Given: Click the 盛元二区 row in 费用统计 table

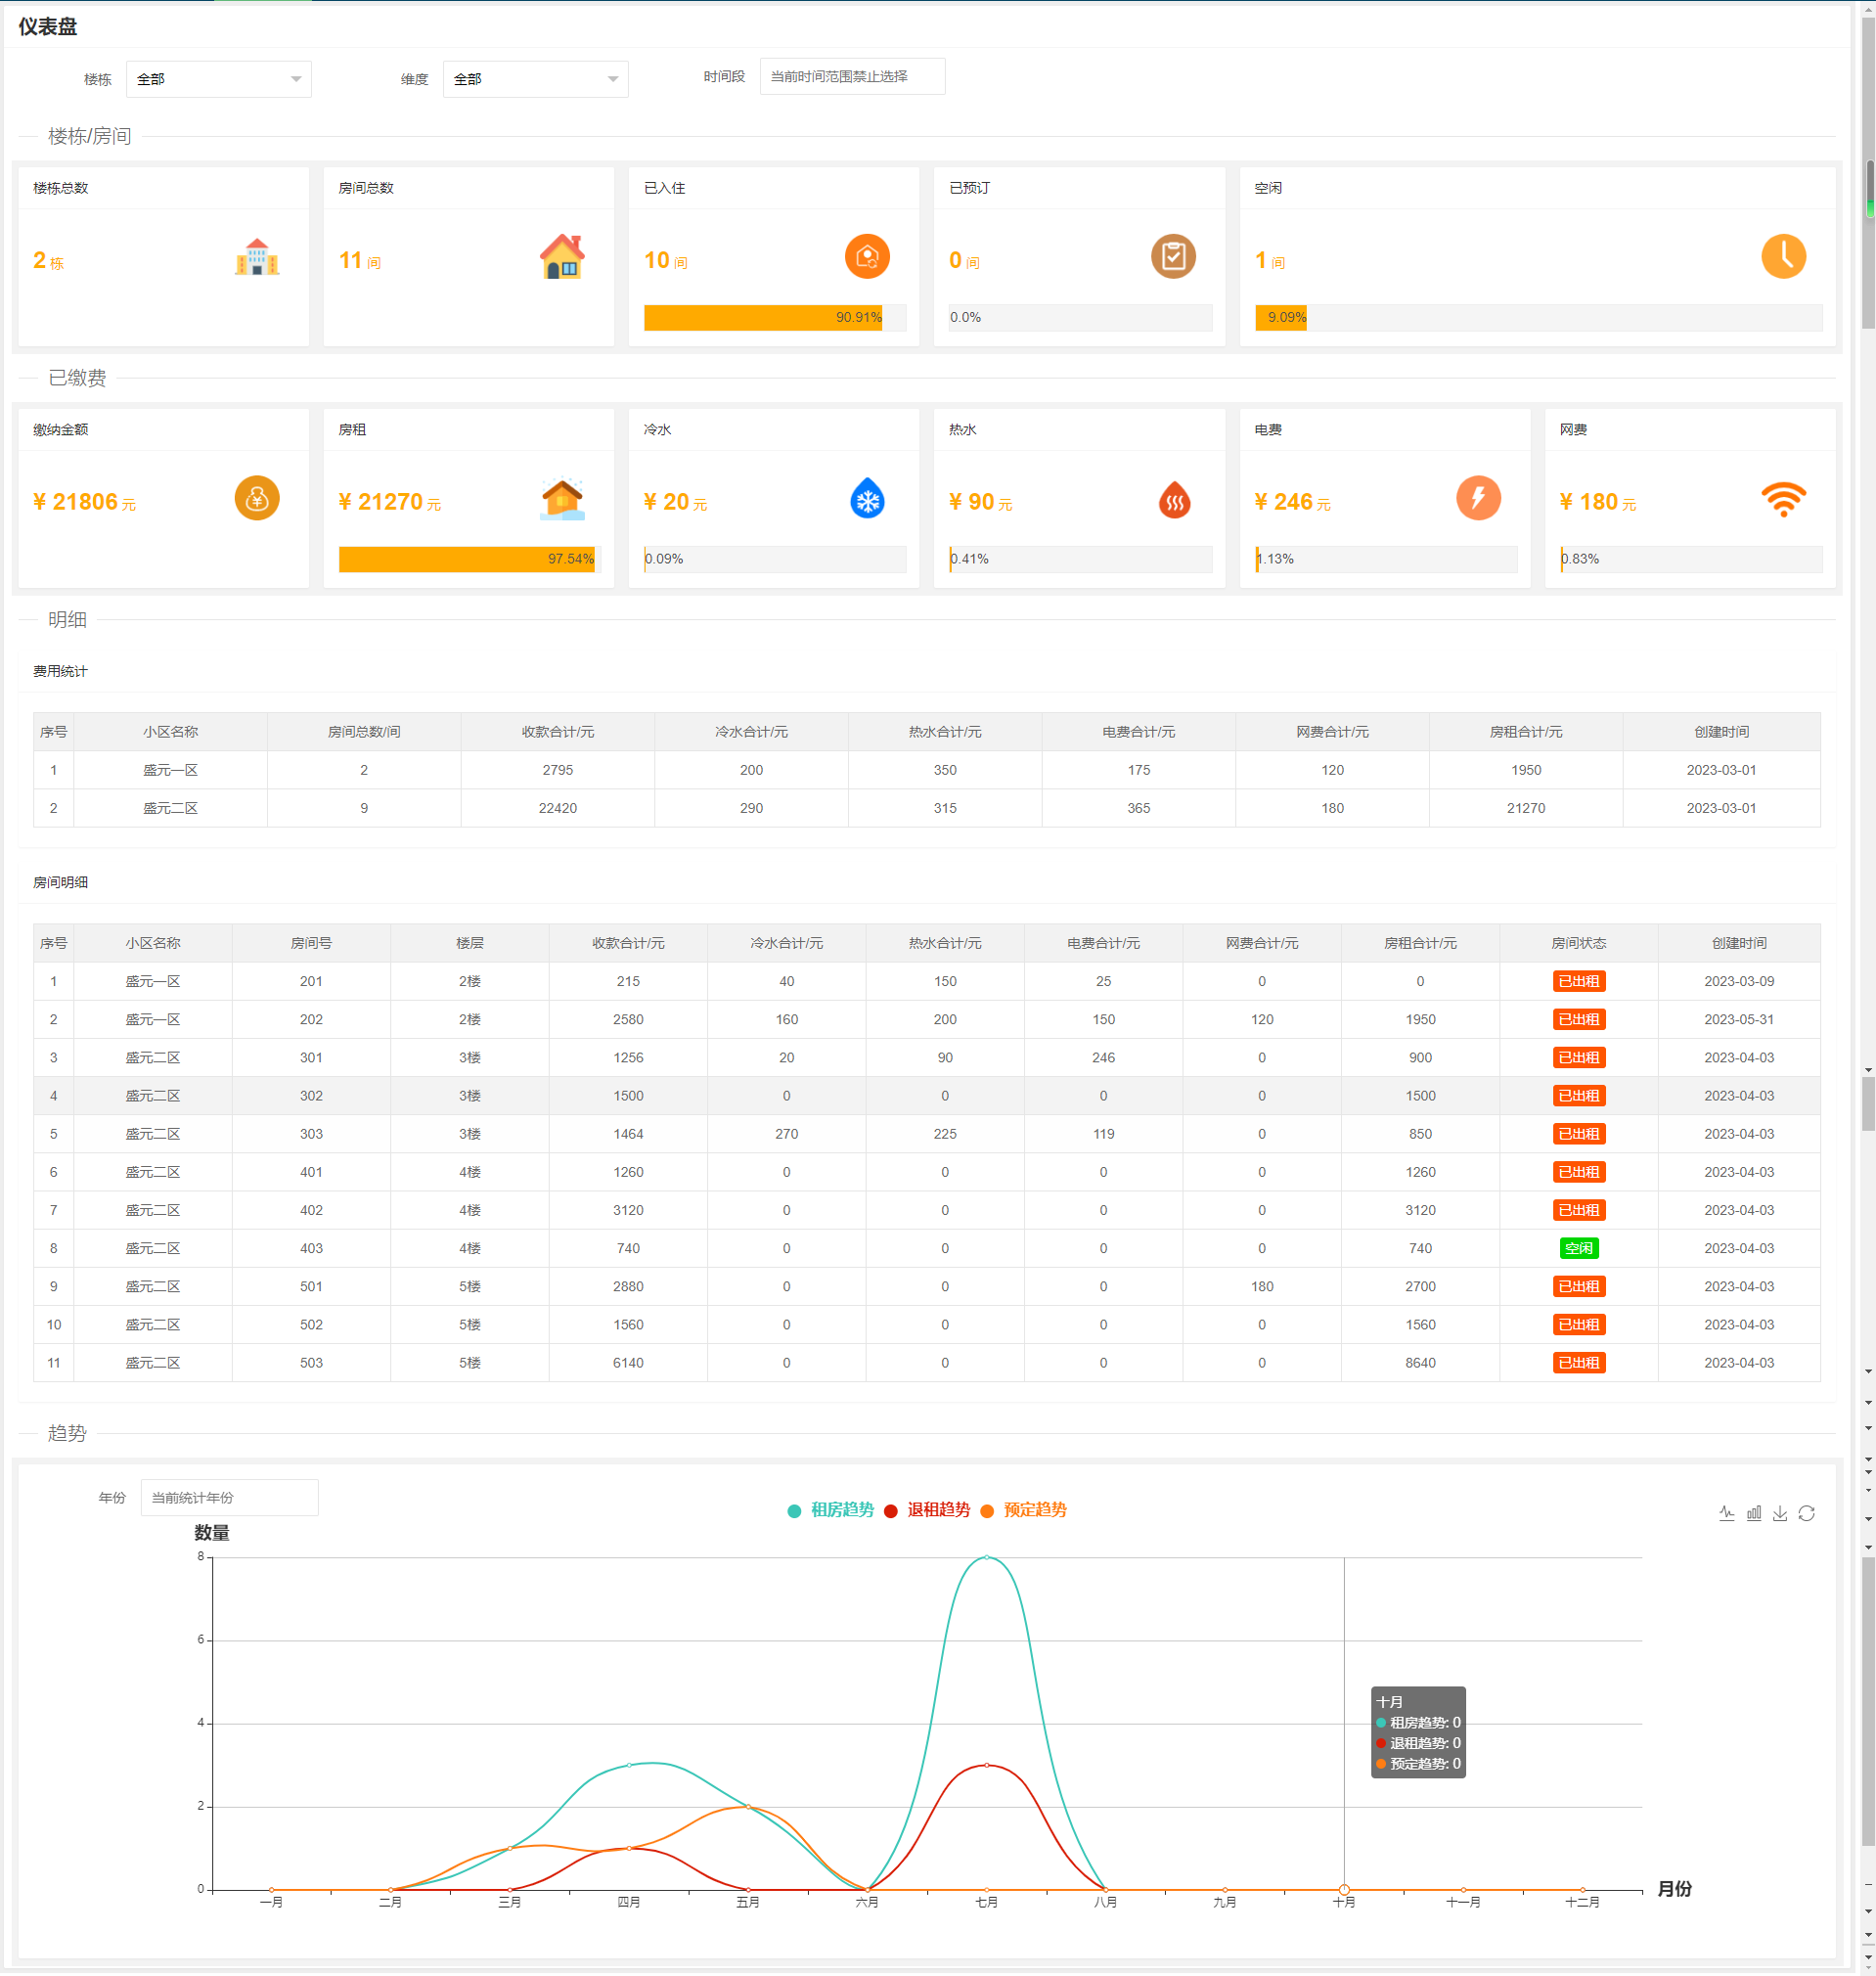Looking at the screenshot, I should pyautogui.click(x=927, y=808).
